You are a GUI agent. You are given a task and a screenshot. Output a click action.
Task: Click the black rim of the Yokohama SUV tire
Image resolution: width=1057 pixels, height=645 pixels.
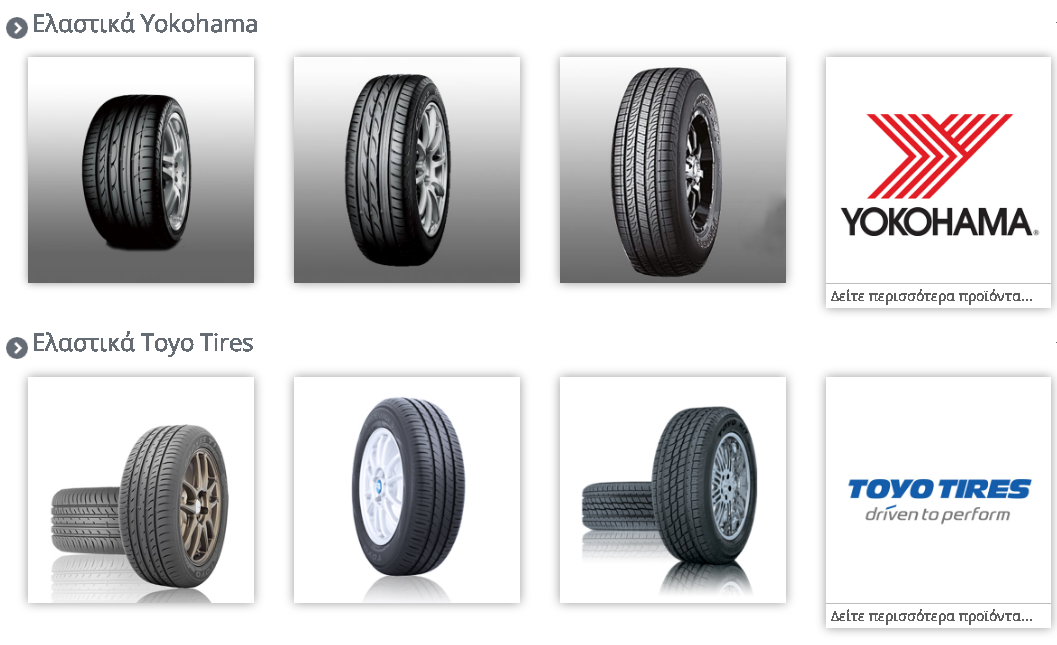coord(700,172)
